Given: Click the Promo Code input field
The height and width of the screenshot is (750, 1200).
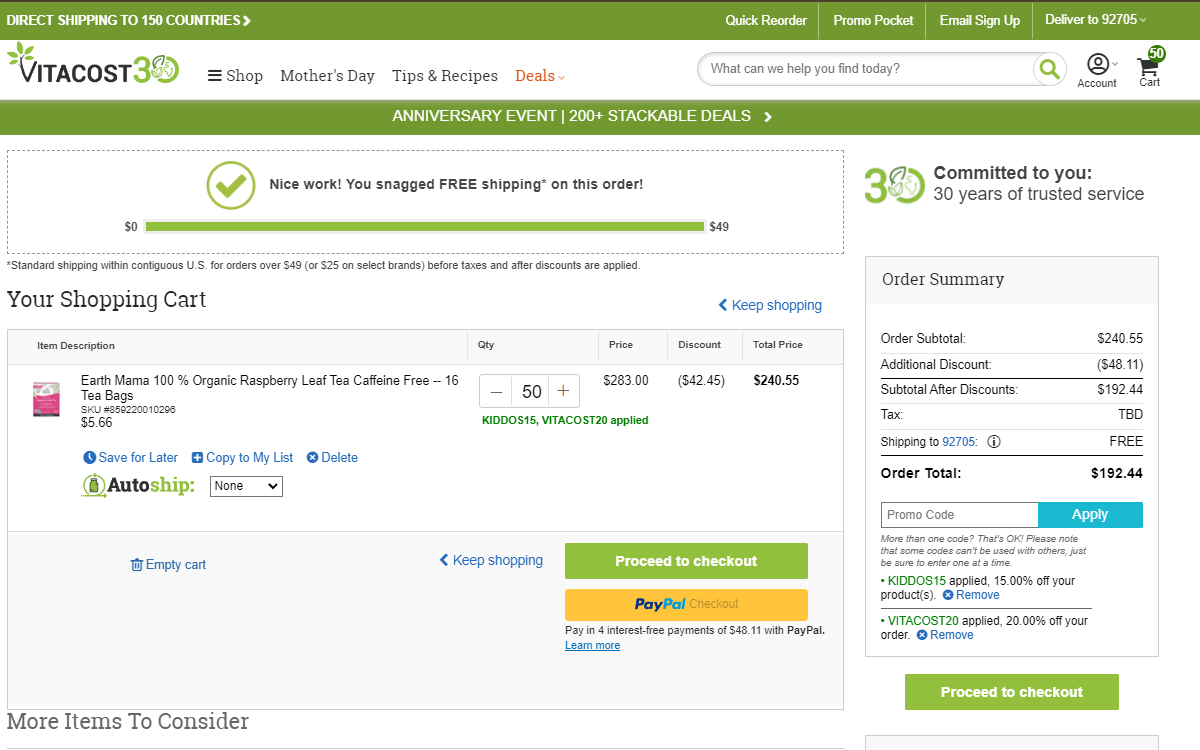Looking at the screenshot, I should [x=959, y=515].
